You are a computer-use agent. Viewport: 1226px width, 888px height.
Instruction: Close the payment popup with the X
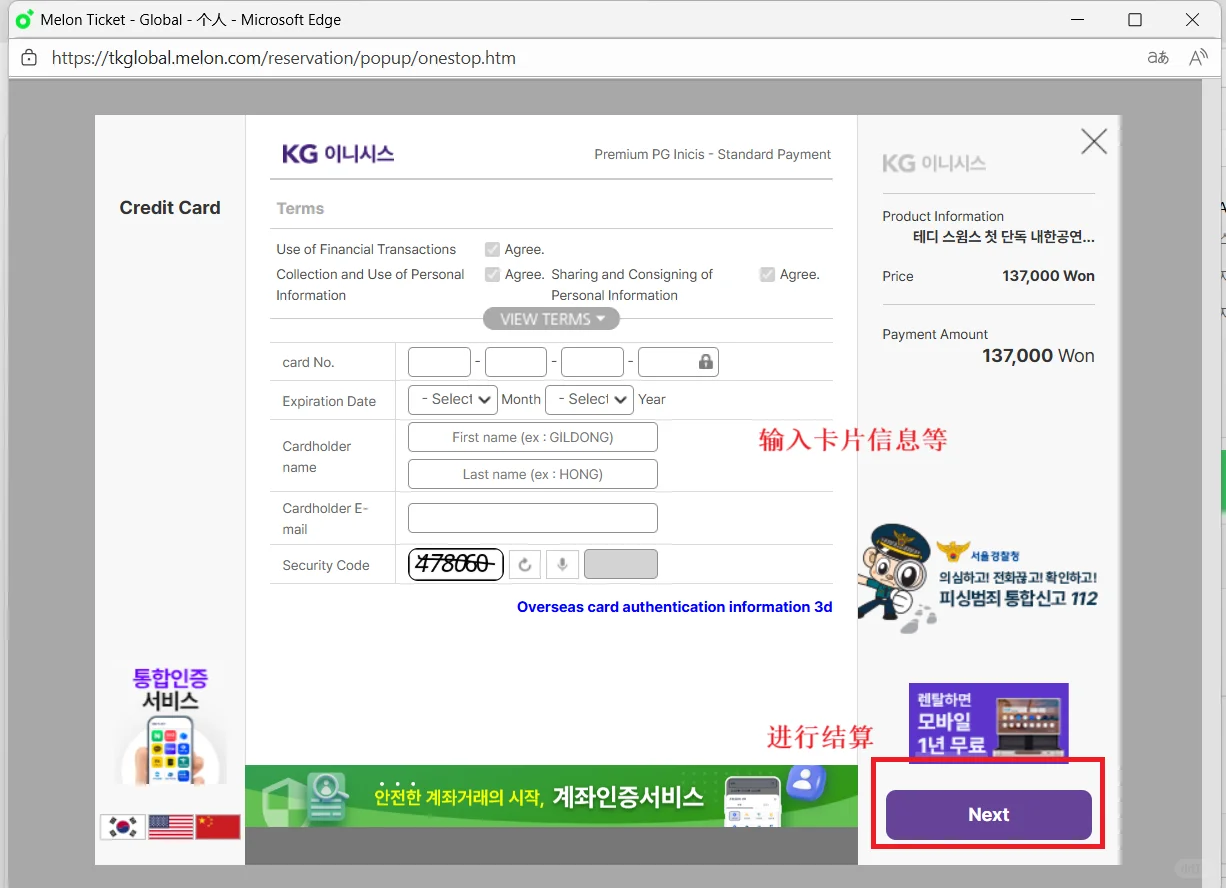[x=1094, y=142]
